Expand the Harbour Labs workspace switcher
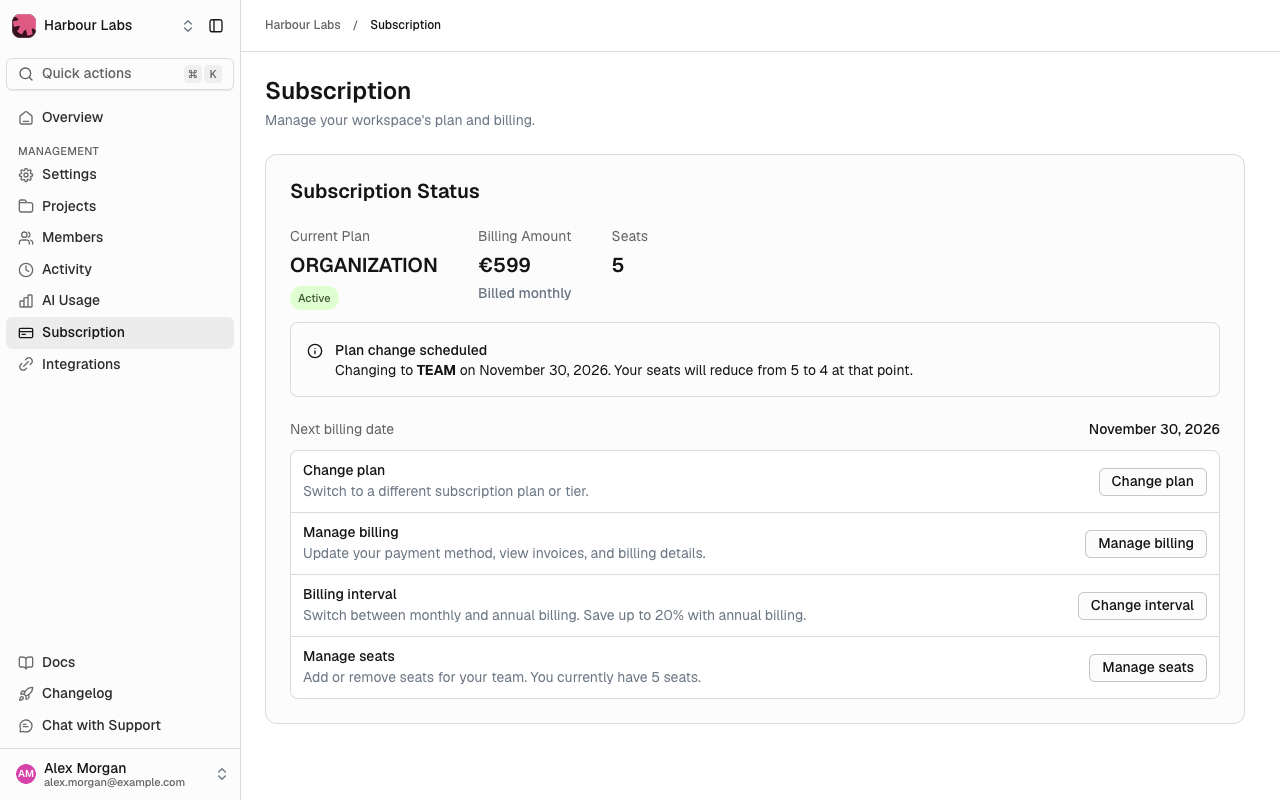The height and width of the screenshot is (800, 1280). click(188, 26)
